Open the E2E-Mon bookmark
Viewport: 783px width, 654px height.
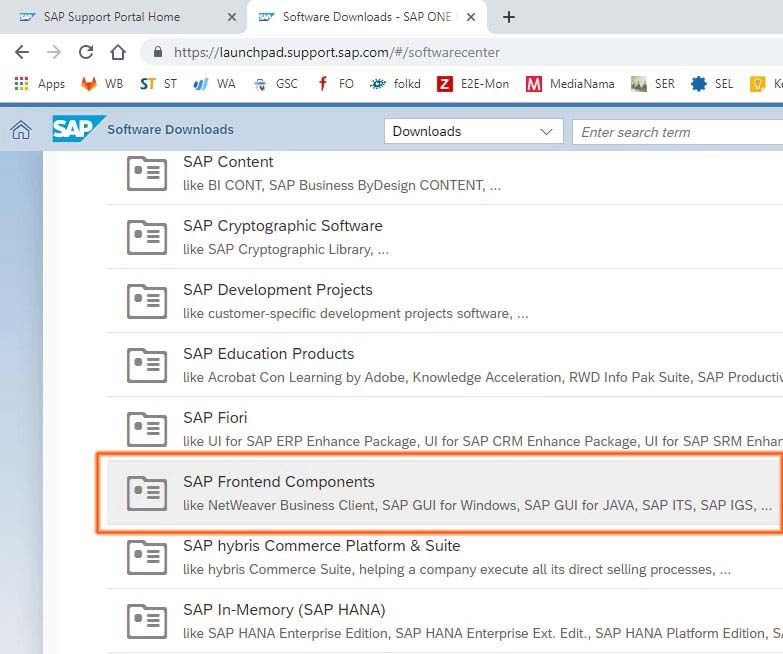click(x=472, y=84)
